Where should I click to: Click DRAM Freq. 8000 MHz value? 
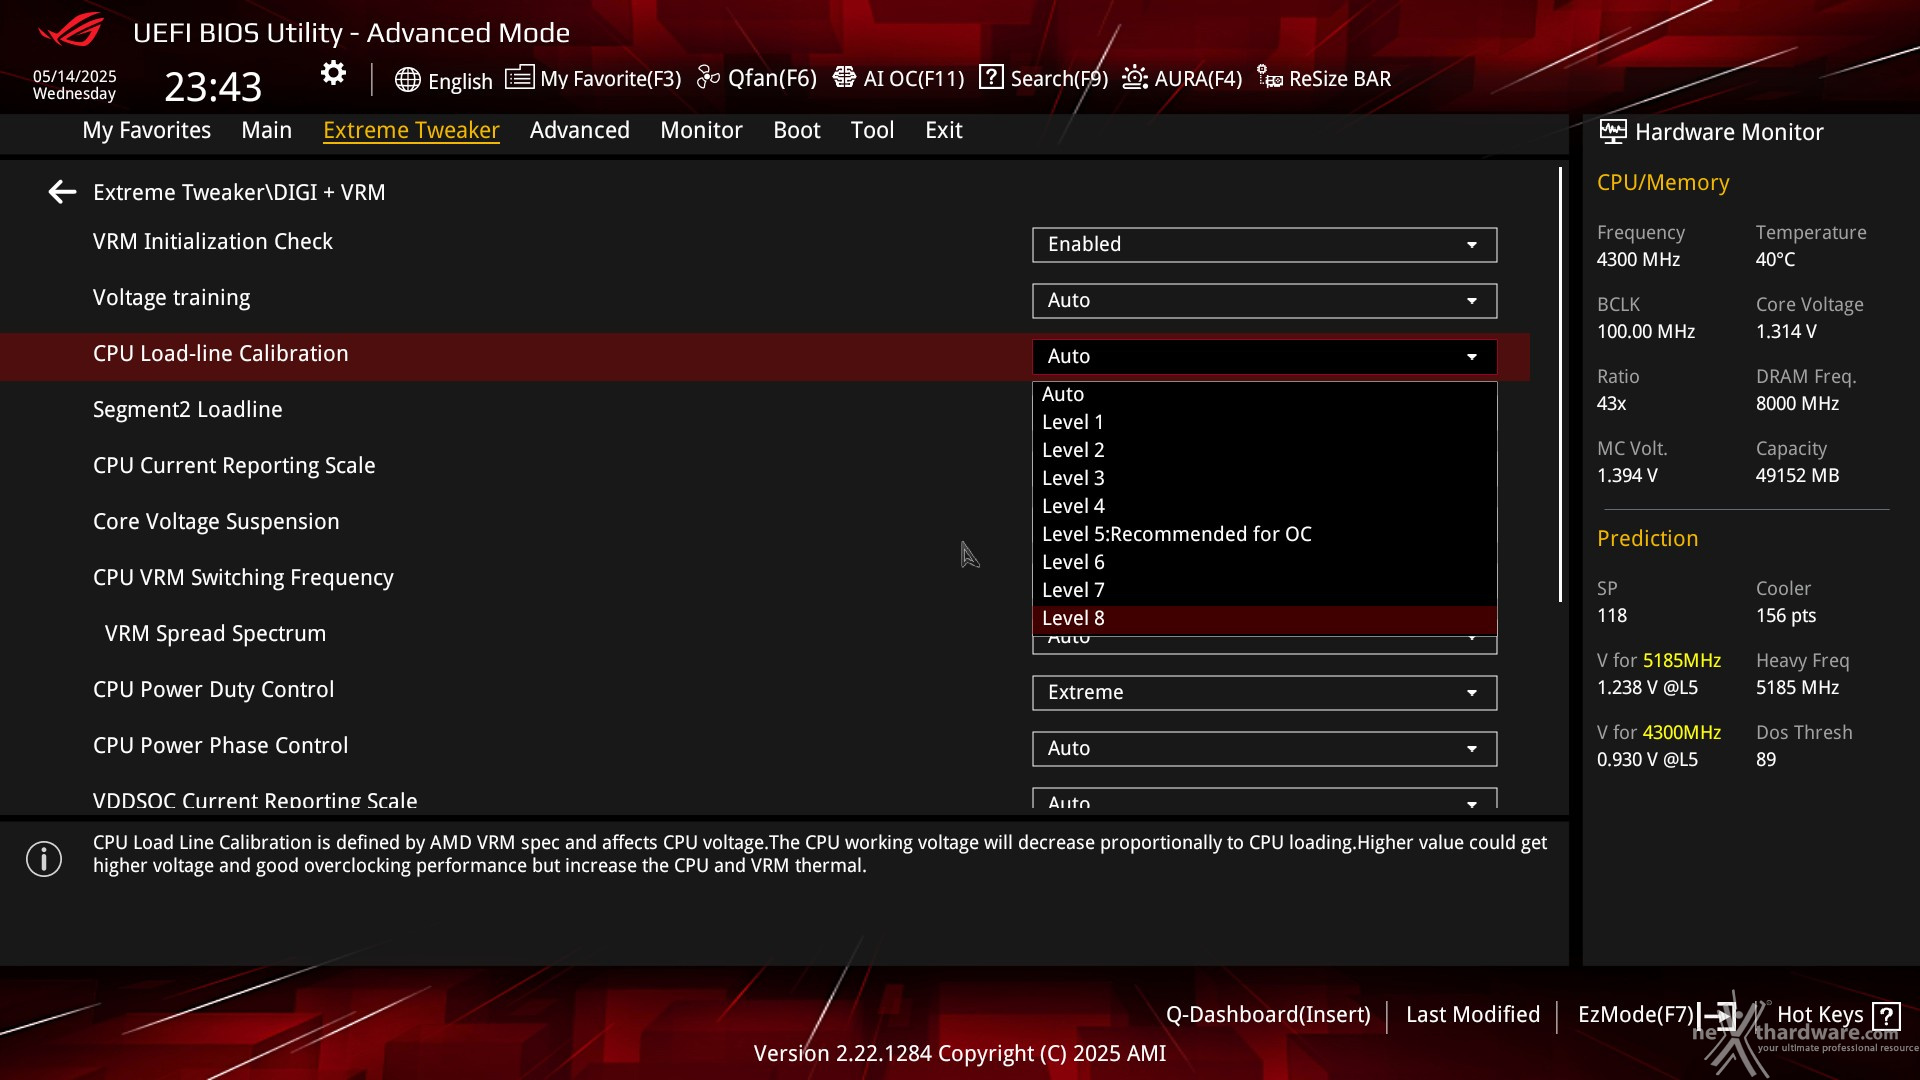coord(1797,404)
